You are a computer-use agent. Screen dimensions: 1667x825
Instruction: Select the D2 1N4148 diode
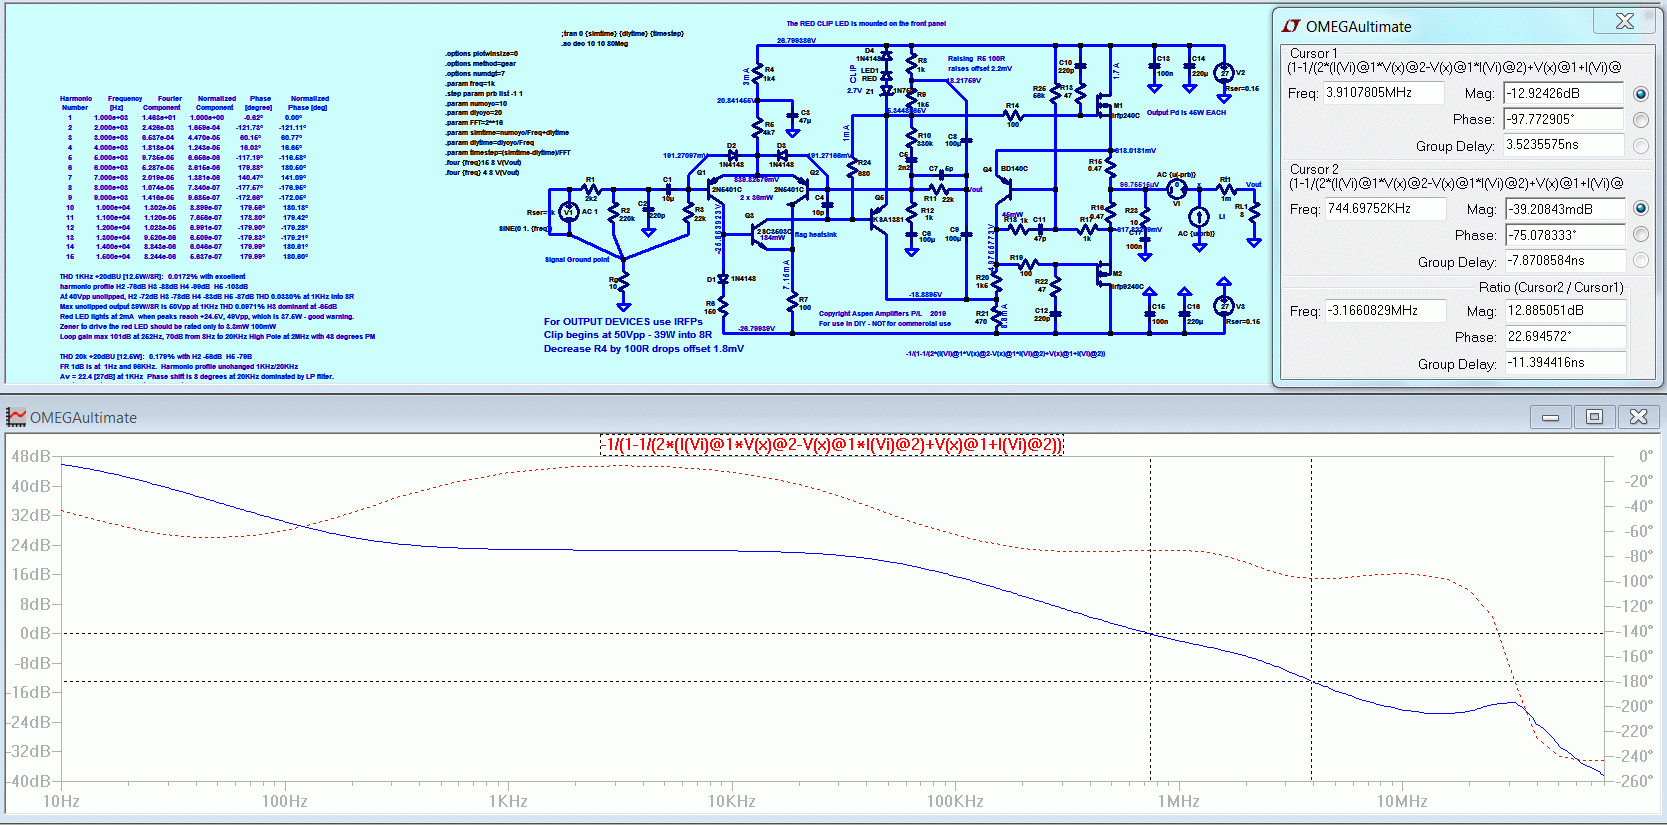pyautogui.click(x=732, y=156)
